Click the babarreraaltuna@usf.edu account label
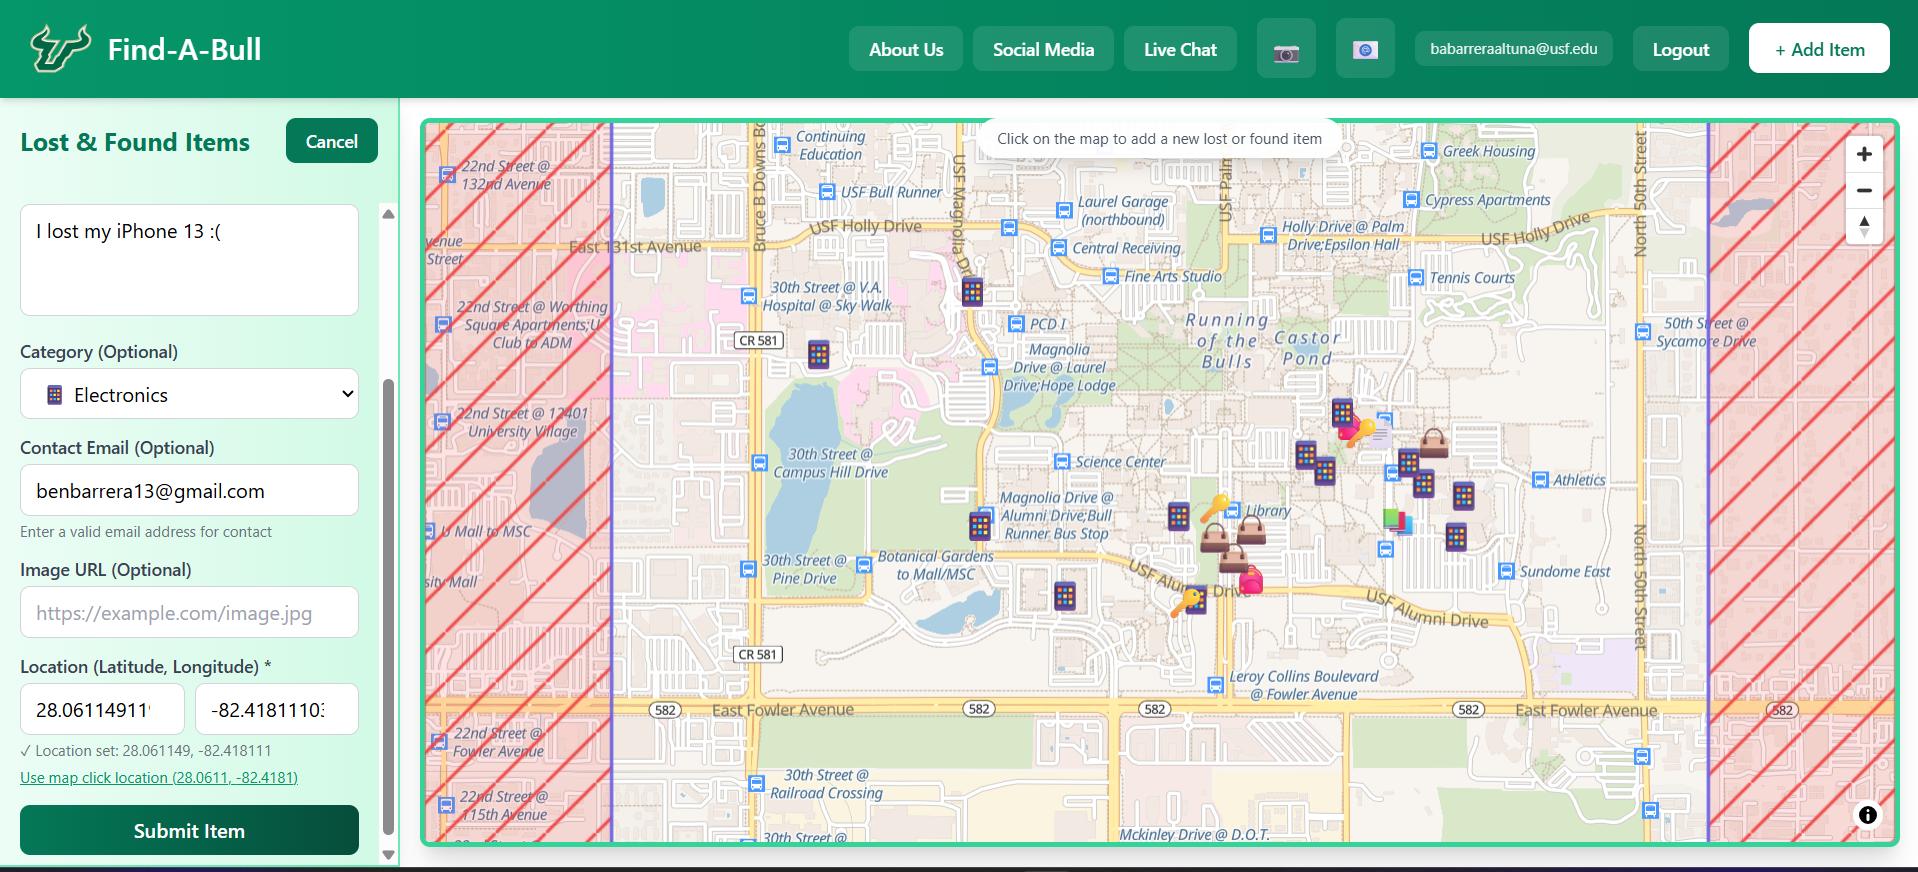1918x872 pixels. tap(1514, 48)
